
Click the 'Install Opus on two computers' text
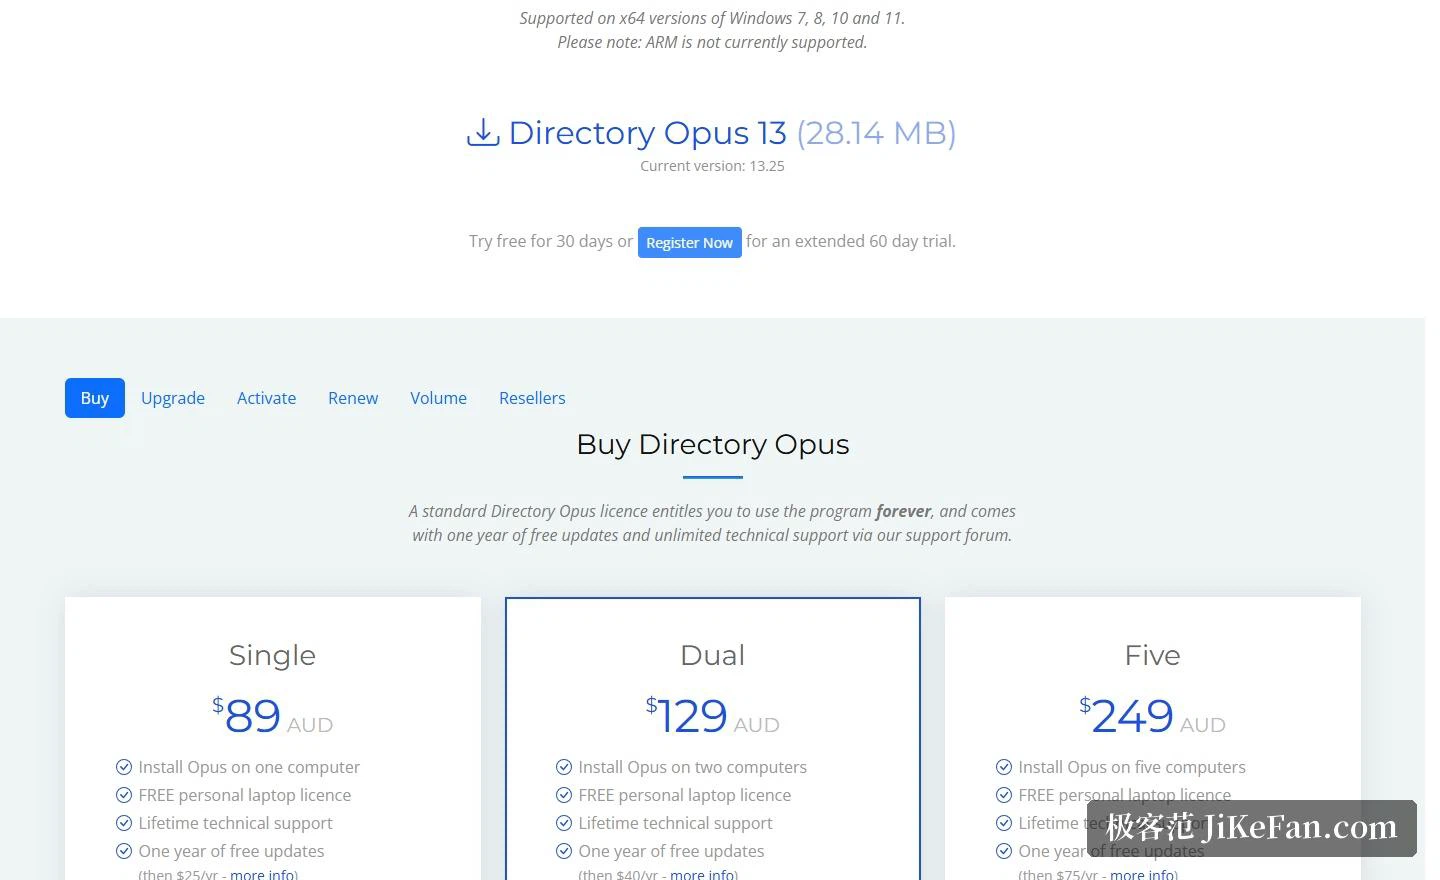[692, 767]
